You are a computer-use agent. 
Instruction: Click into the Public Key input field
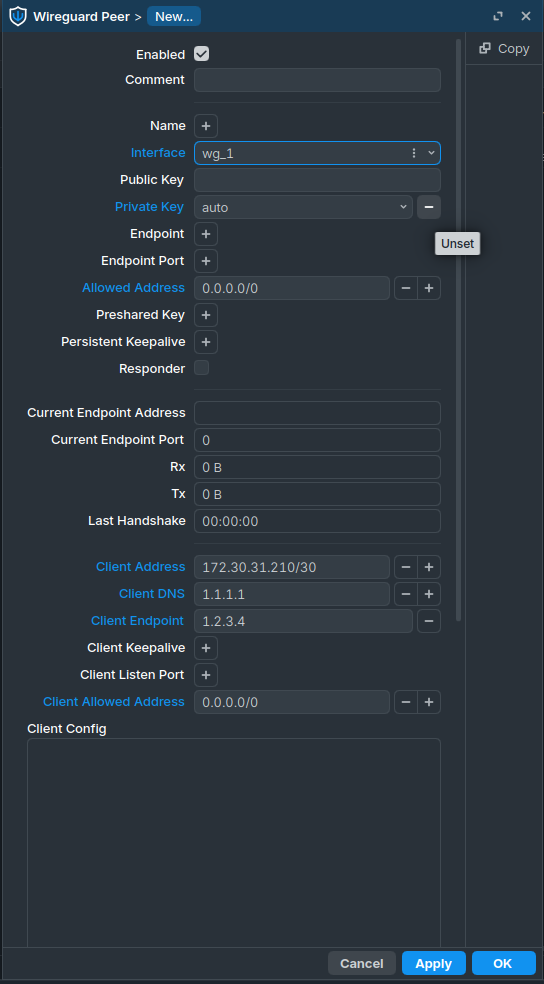click(317, 180)
